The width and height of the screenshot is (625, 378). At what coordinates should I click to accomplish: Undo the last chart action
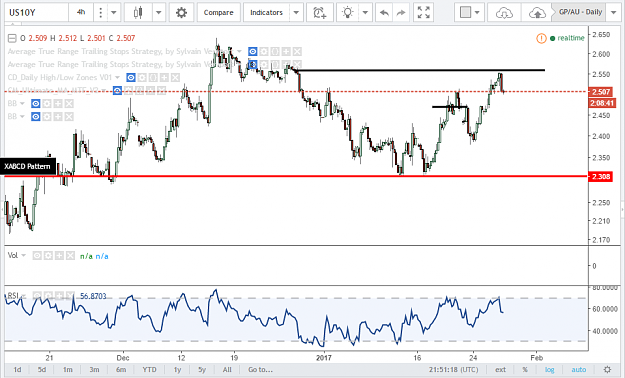click(x=384, y=13)
